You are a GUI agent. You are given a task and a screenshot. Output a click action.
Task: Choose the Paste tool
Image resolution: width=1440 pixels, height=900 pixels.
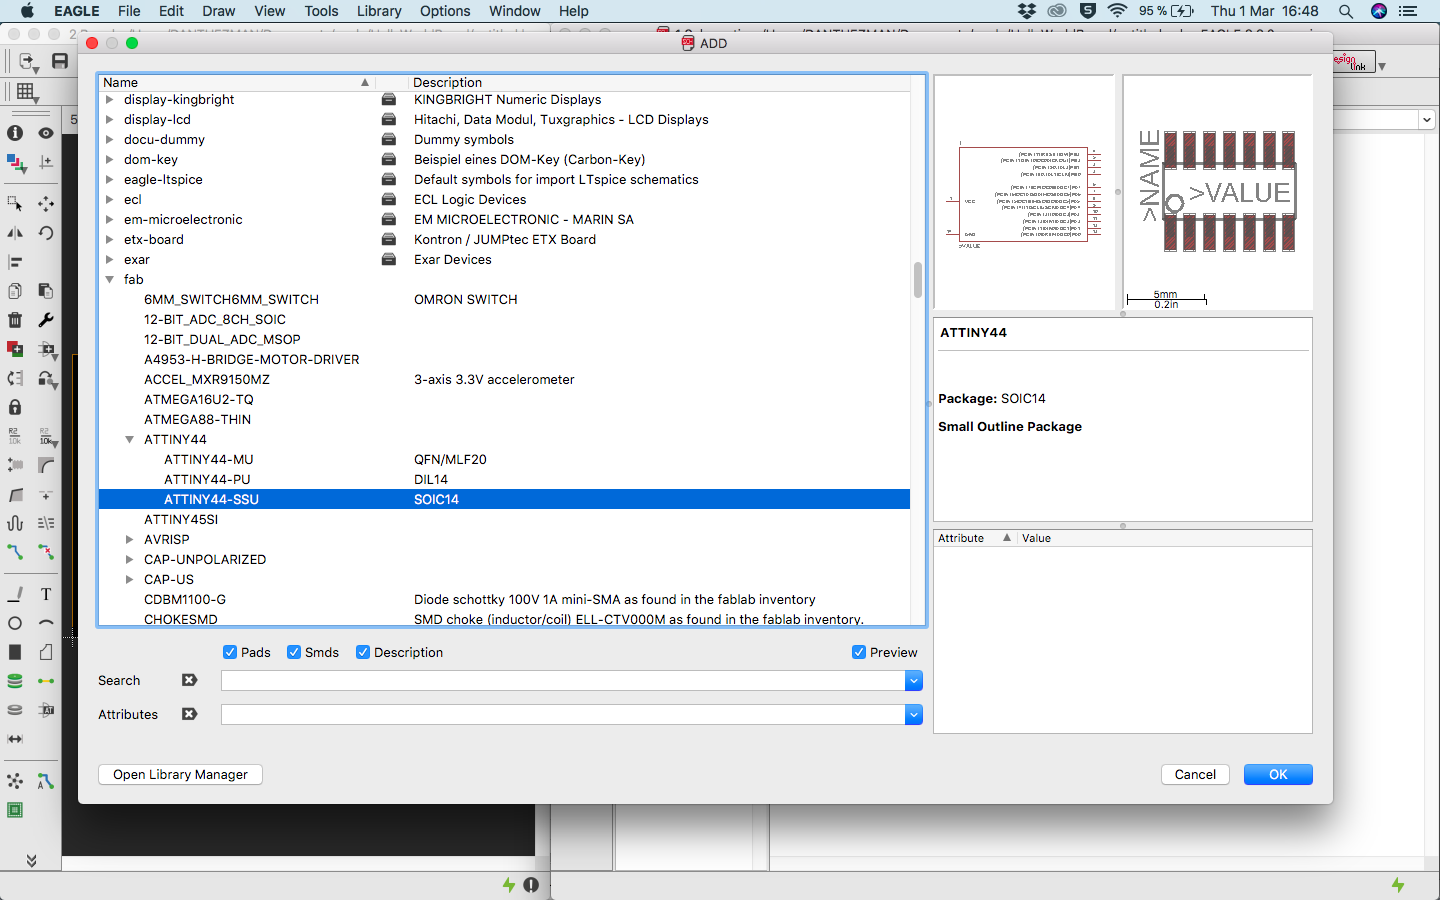[x=46, y=291]
